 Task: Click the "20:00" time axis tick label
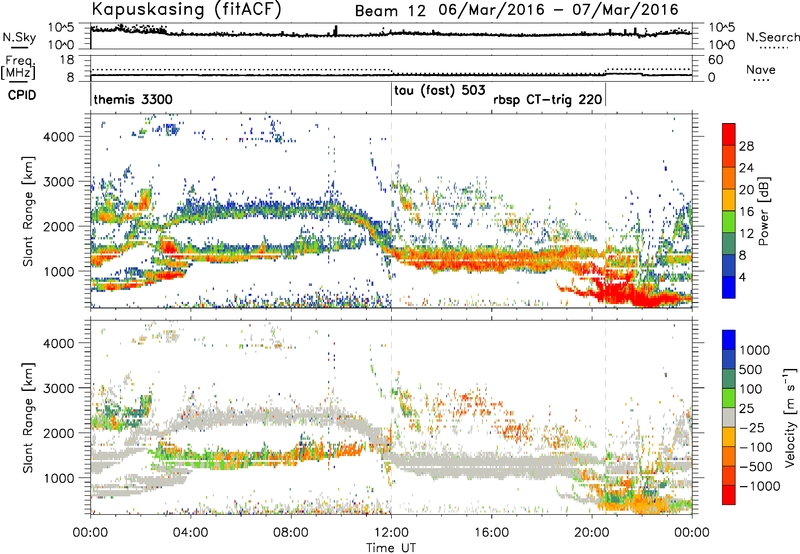(x=592, y=533)
